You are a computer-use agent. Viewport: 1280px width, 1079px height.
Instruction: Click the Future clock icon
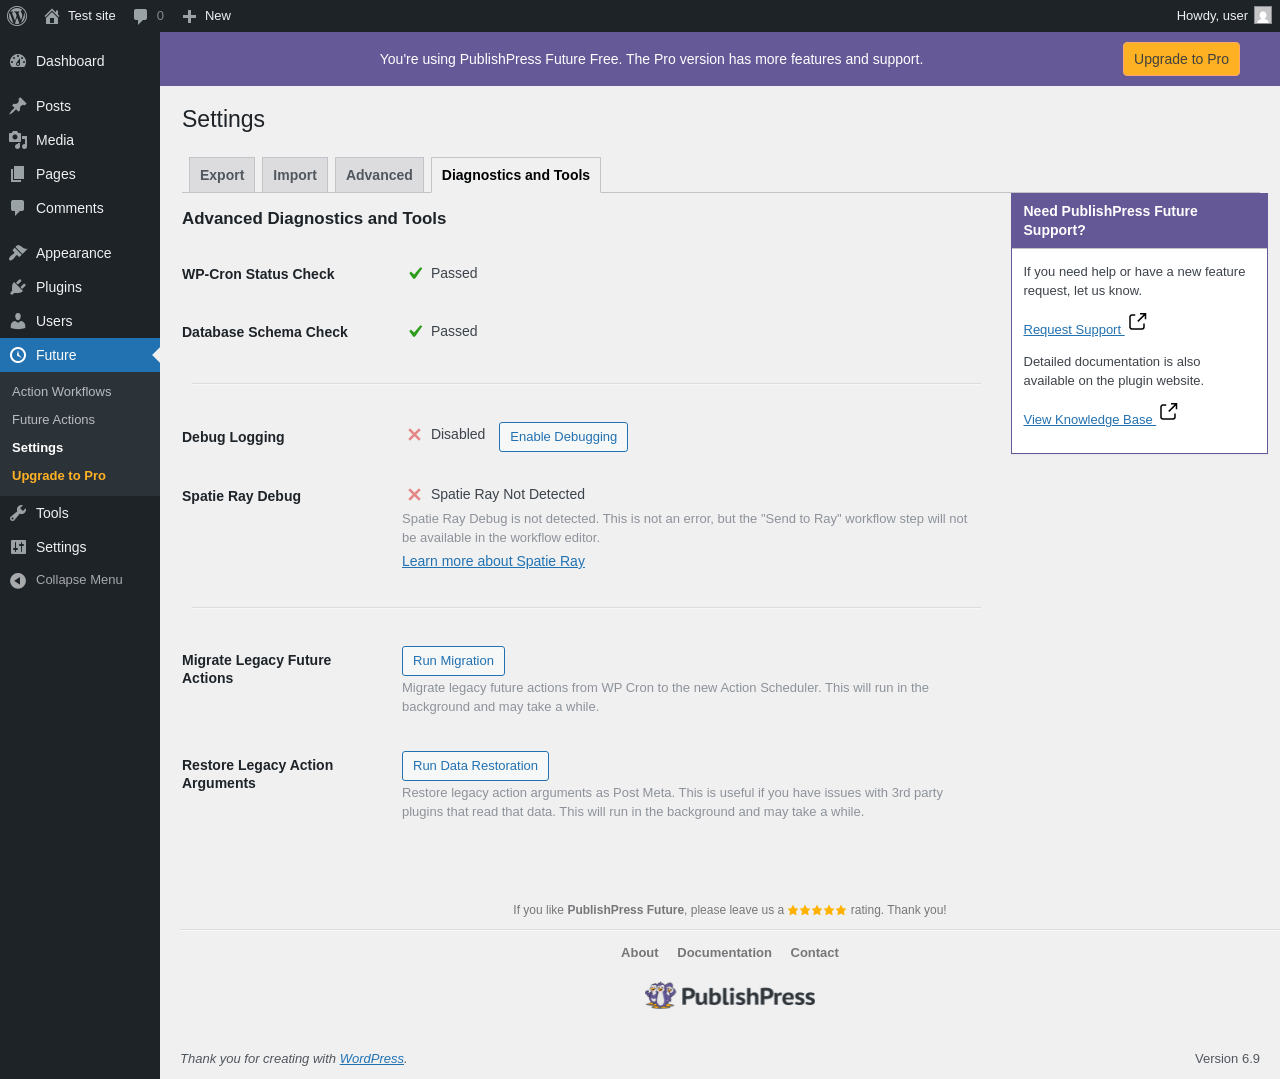coord(18,355)
